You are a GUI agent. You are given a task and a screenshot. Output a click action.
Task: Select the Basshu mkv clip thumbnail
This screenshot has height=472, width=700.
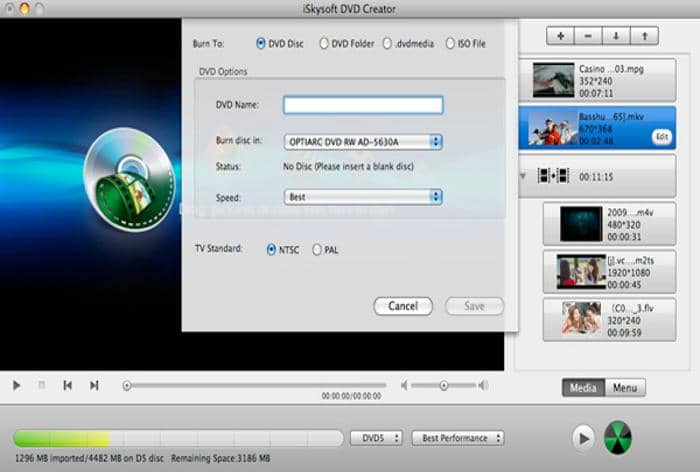(x=553, y=128)
